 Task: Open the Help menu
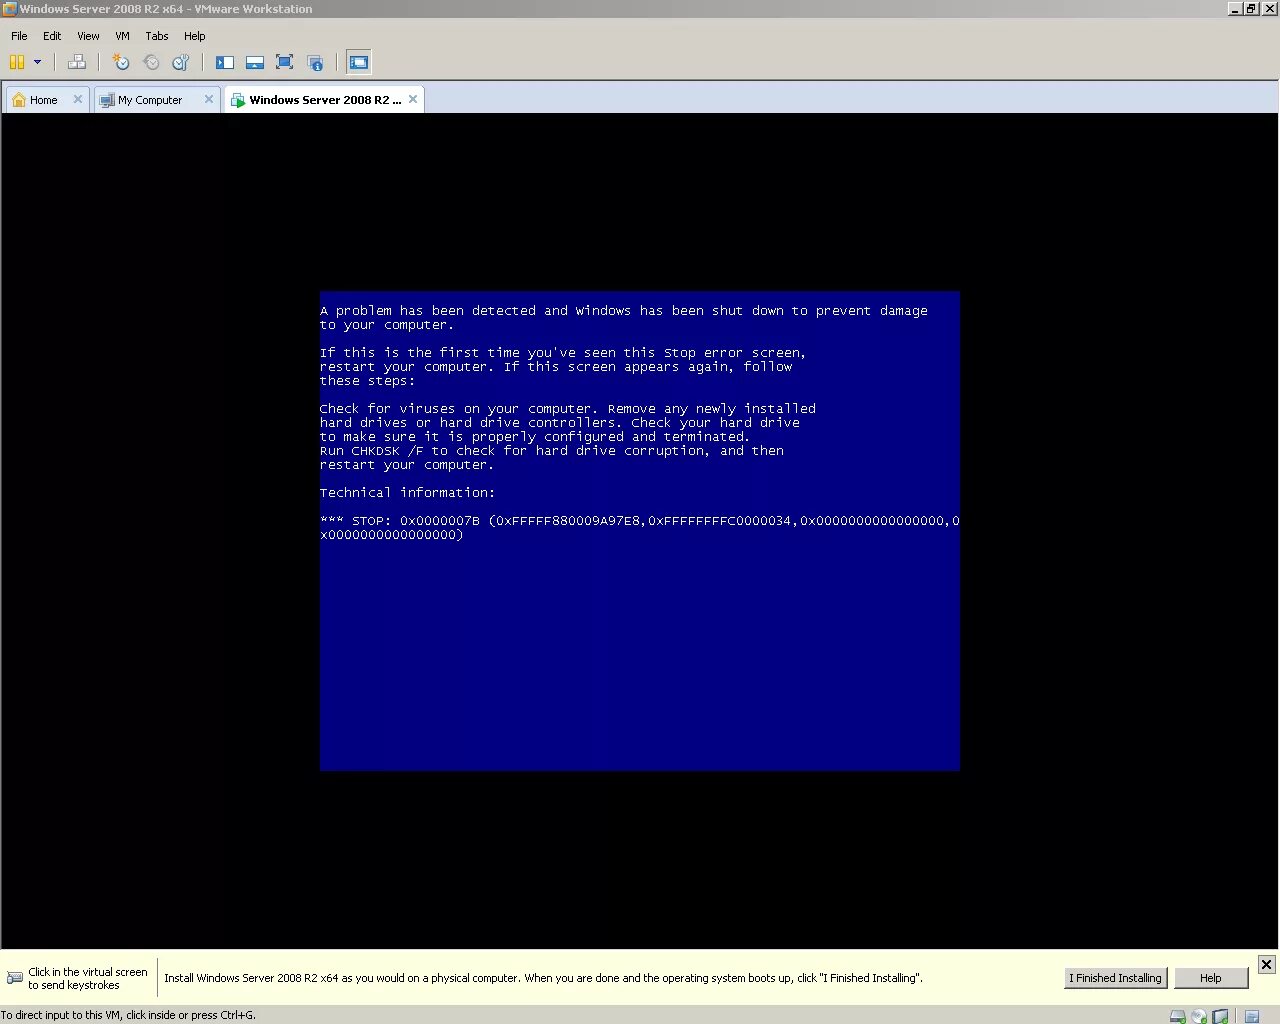tap(195, 36)
